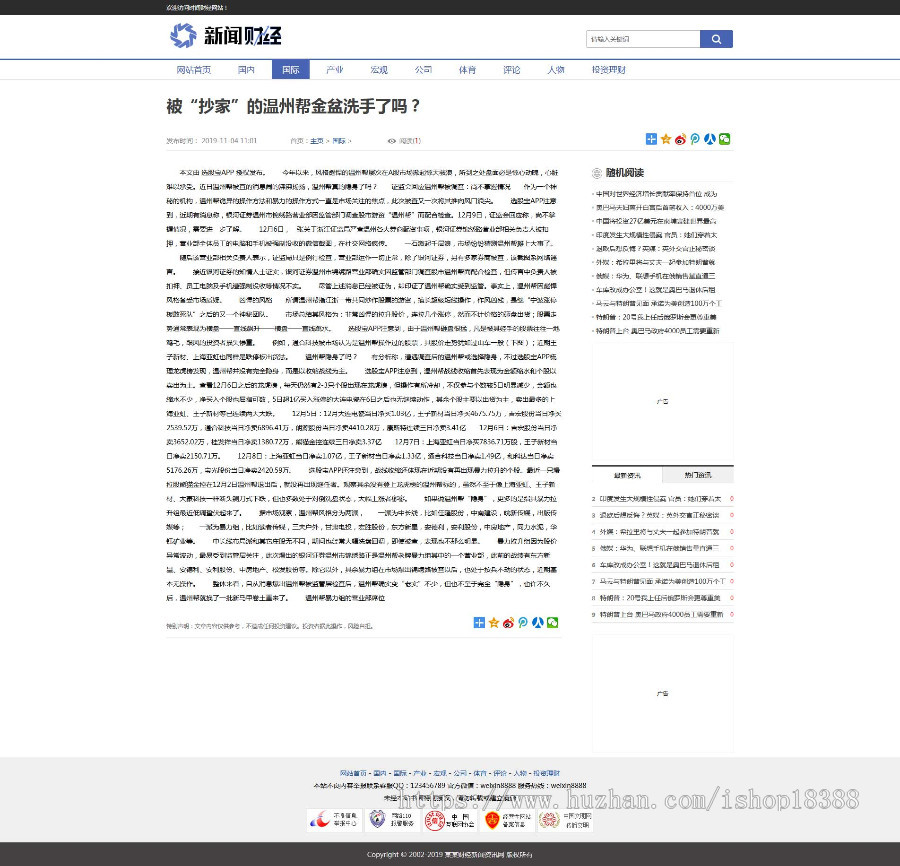The image size is (900, 866).
Task: Open 随机阅读 item starting 马云与特朗普见面
Action: (658, 303)
